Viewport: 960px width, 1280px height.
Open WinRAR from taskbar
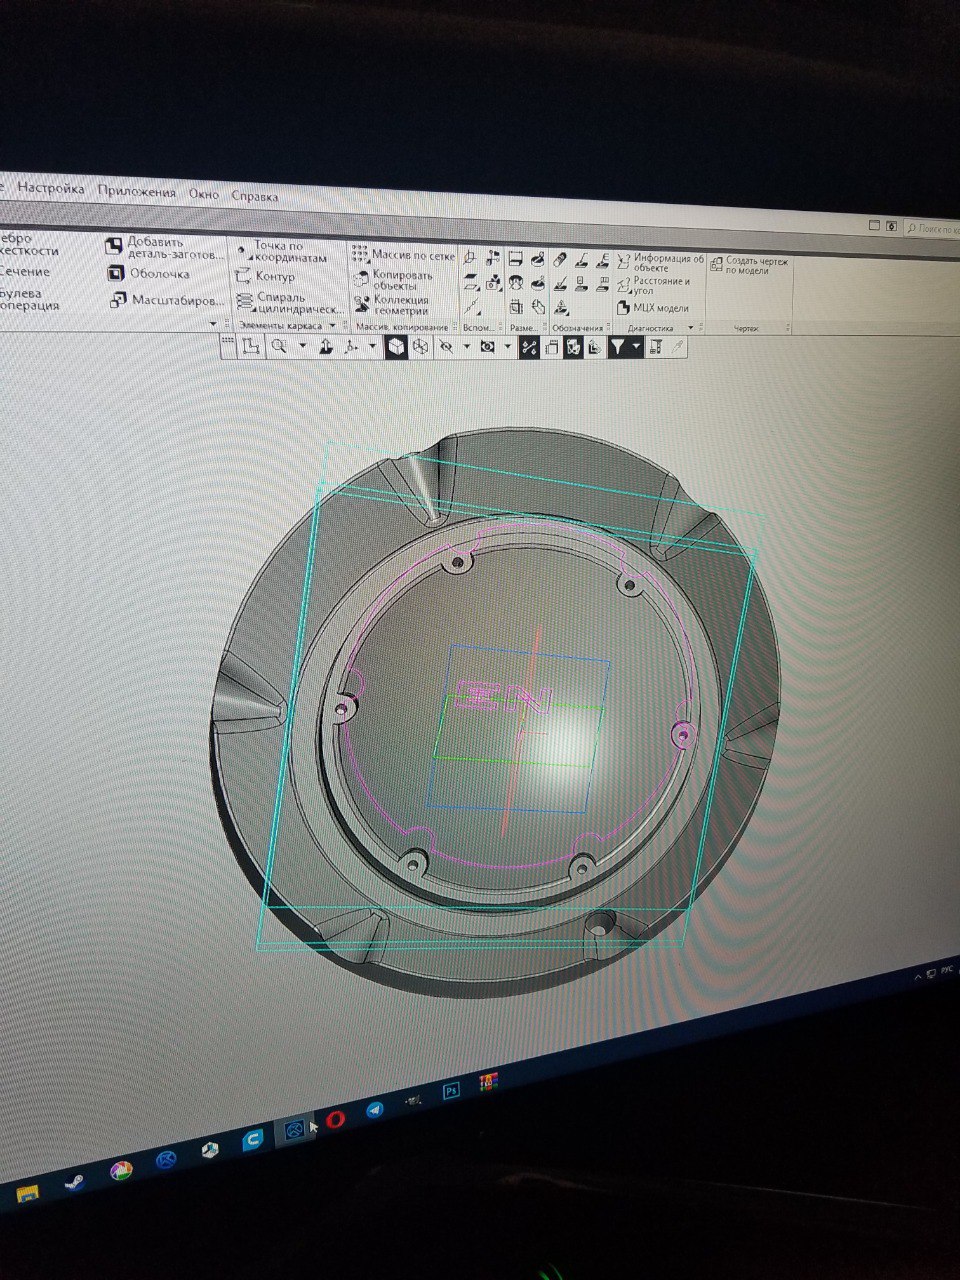tap(488, 1081)
